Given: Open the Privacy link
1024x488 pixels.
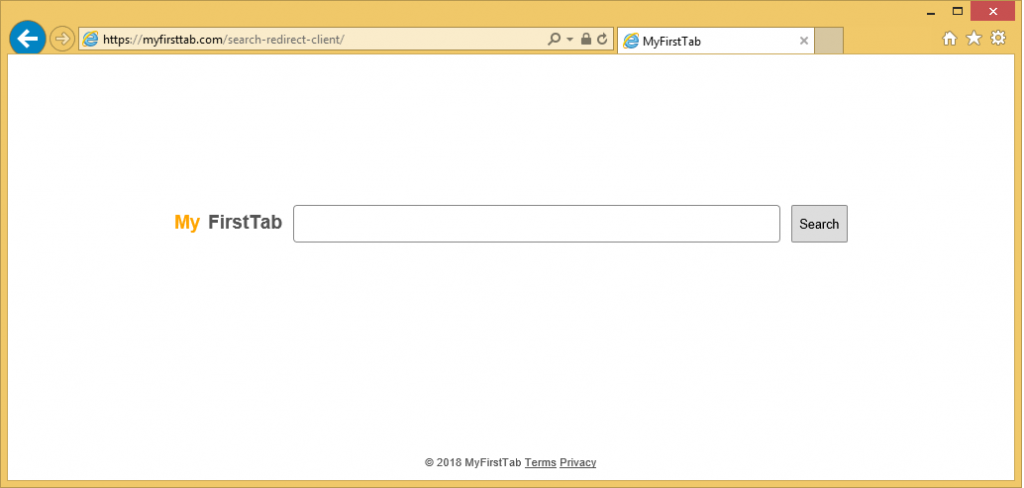Looking at the screenshot, I should 578,463.
